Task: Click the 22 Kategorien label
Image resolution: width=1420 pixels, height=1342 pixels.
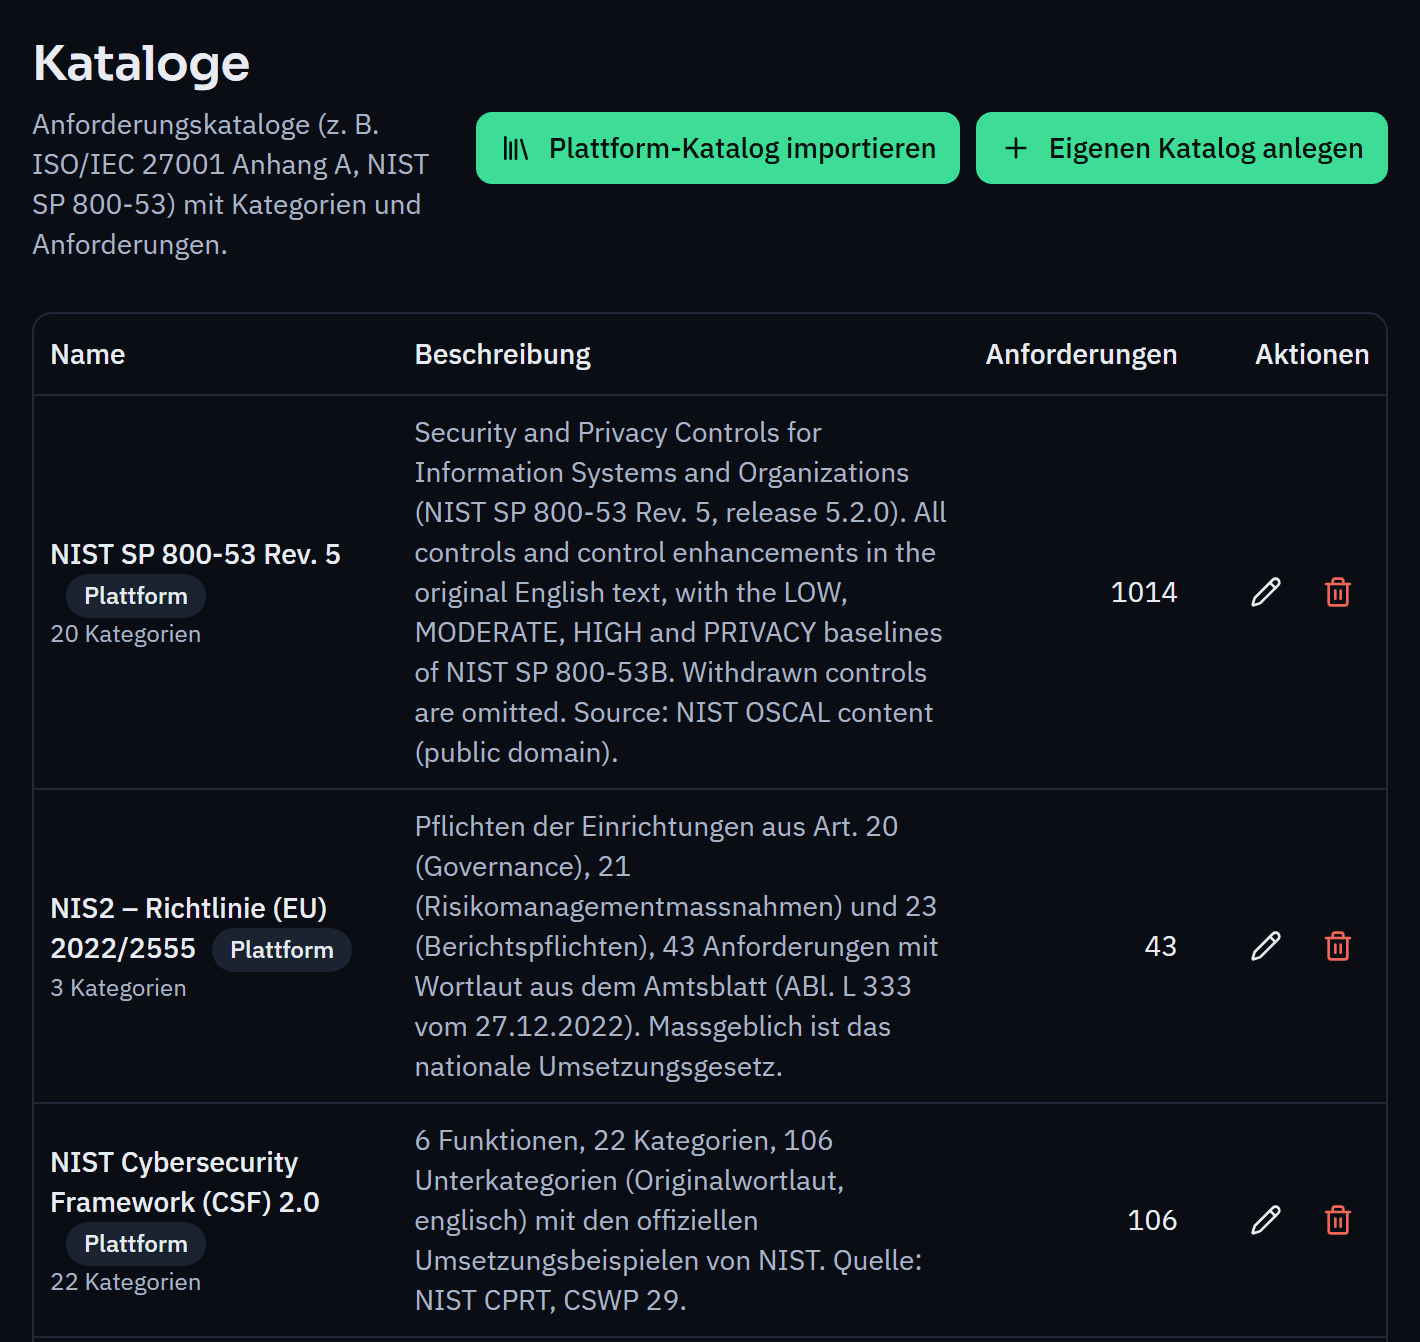Action: click(126, 1282)
